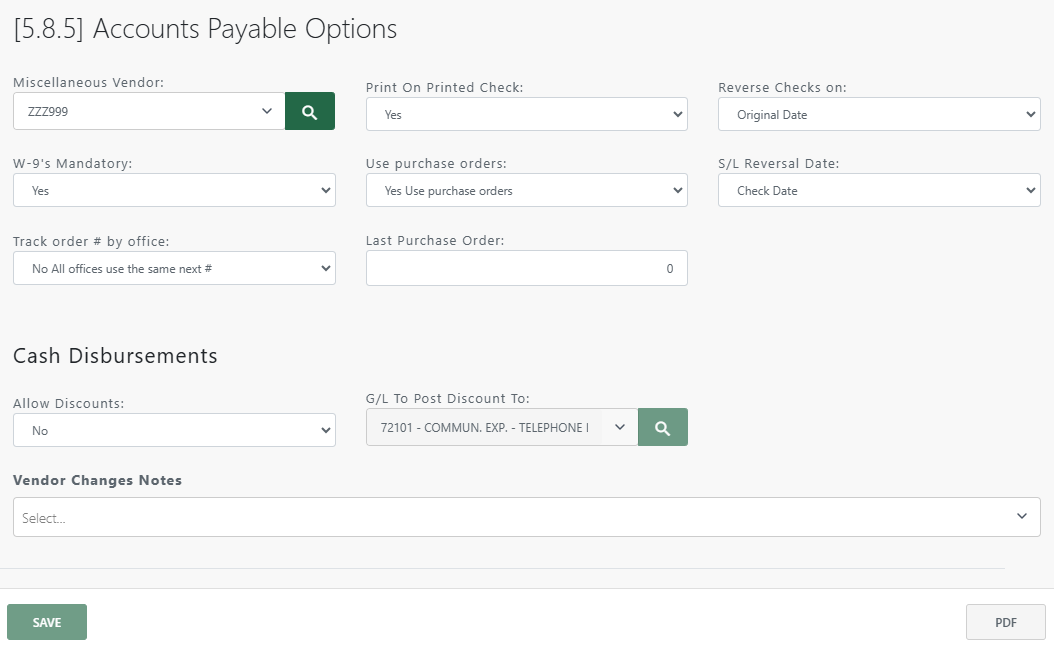Open the S/L Reversal Date dropdown
This screenshot has height=646, width=1054.
click(878, 190)
